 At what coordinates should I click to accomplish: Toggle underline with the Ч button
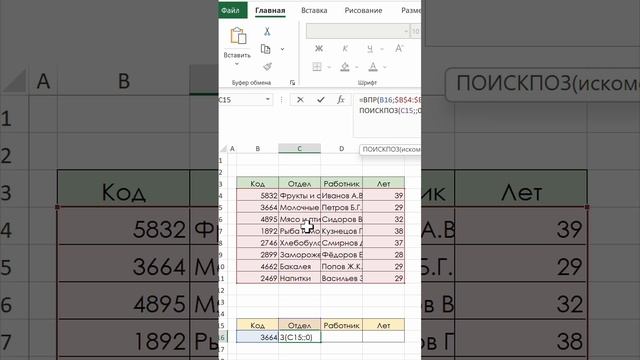(x=370, y=49)
